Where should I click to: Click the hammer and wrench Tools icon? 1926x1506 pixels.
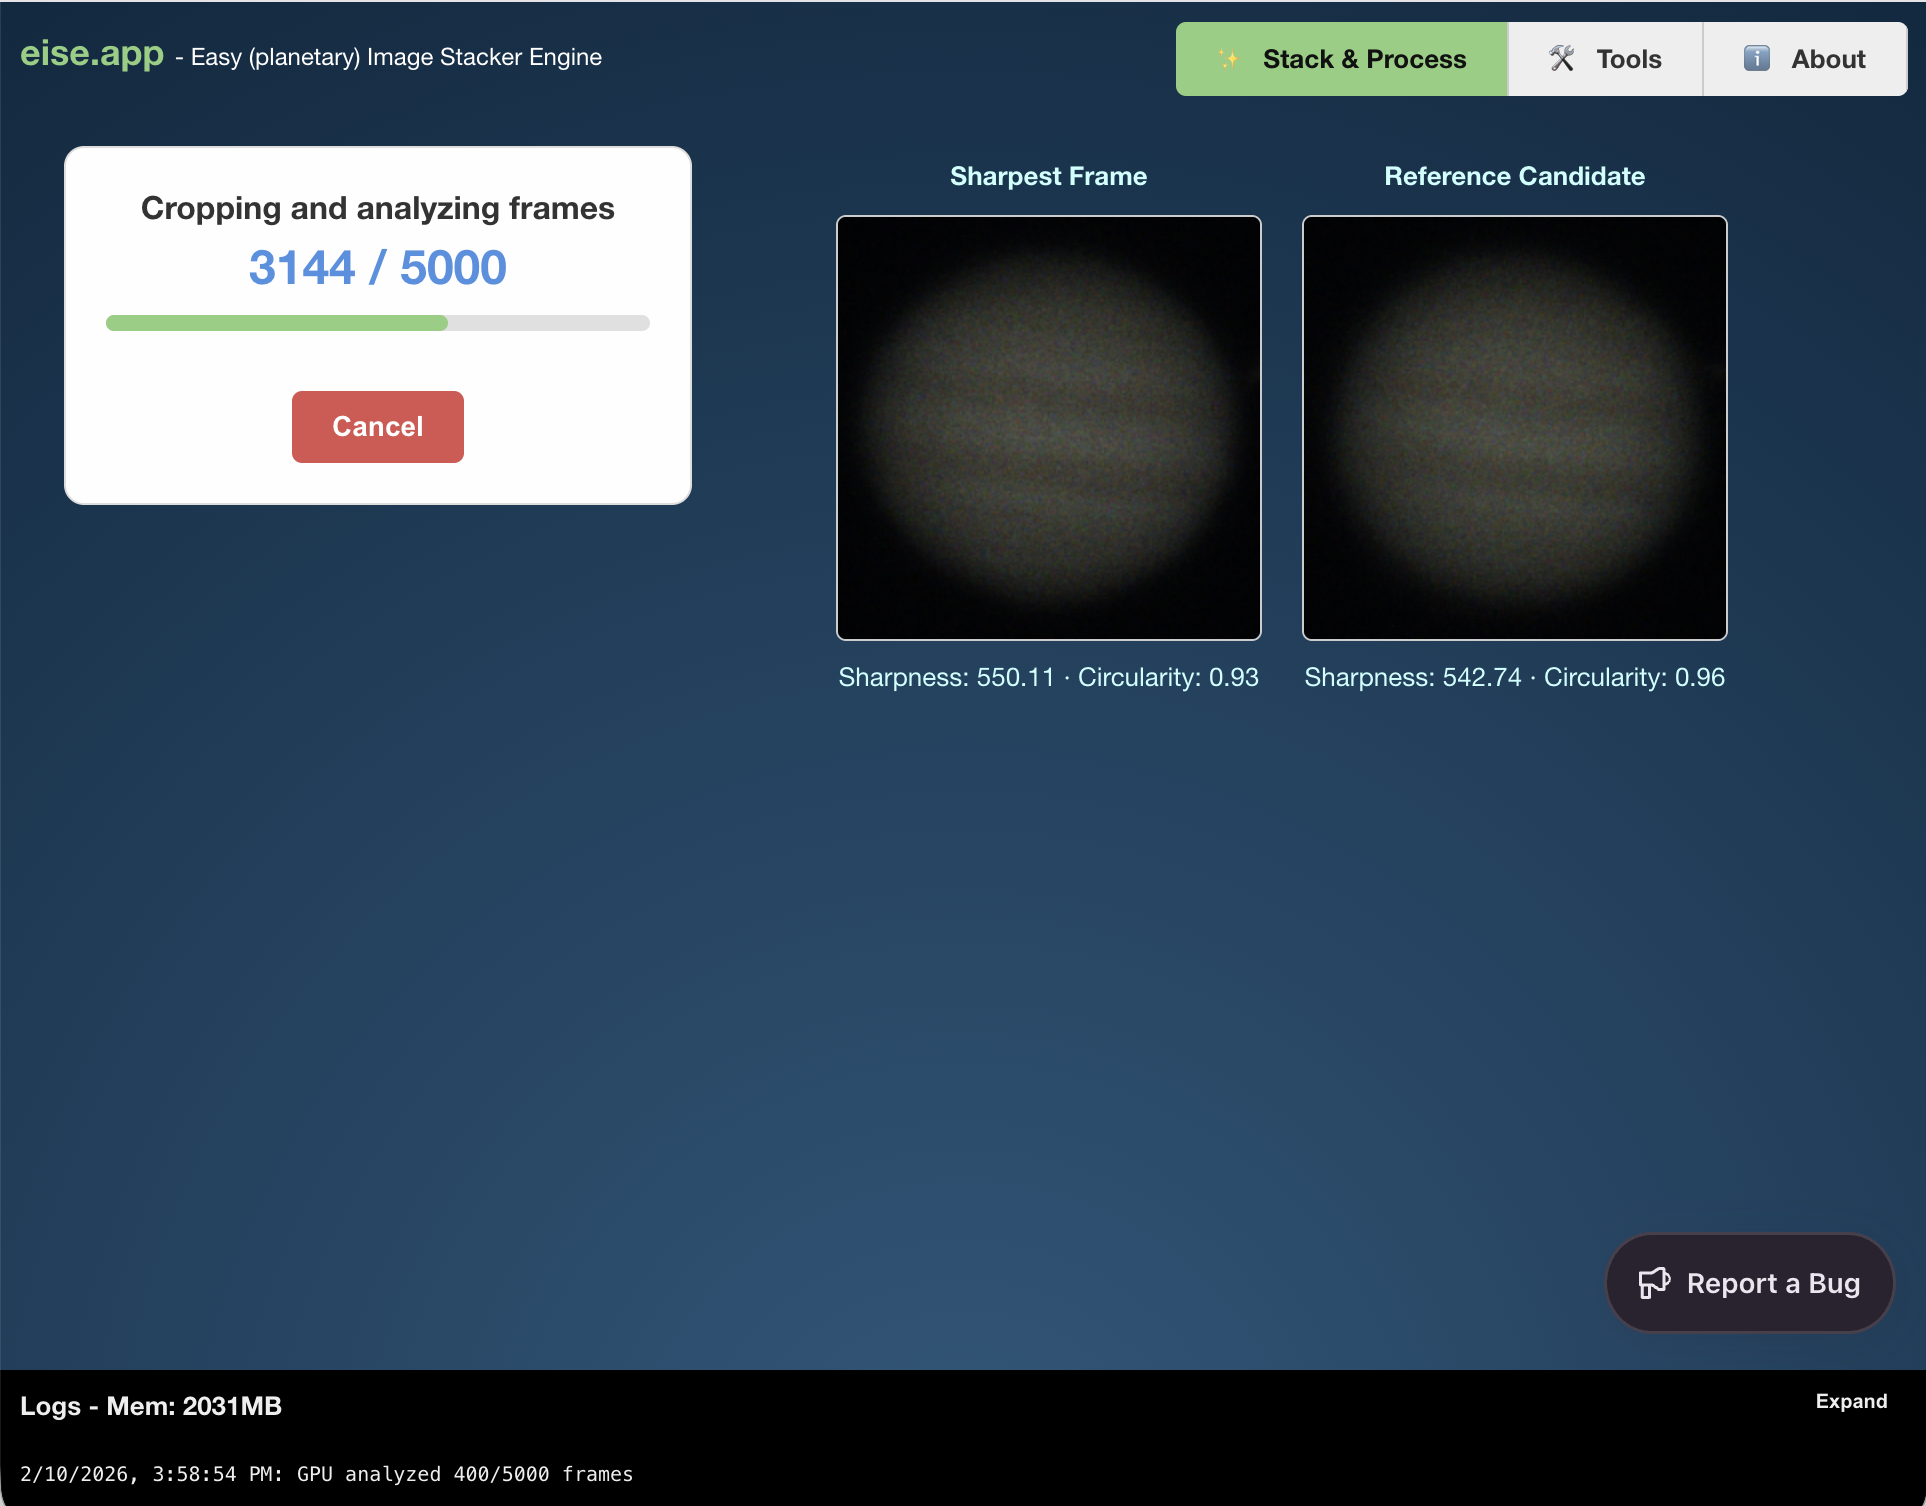pyautogui.click(x=1562, y=58)
